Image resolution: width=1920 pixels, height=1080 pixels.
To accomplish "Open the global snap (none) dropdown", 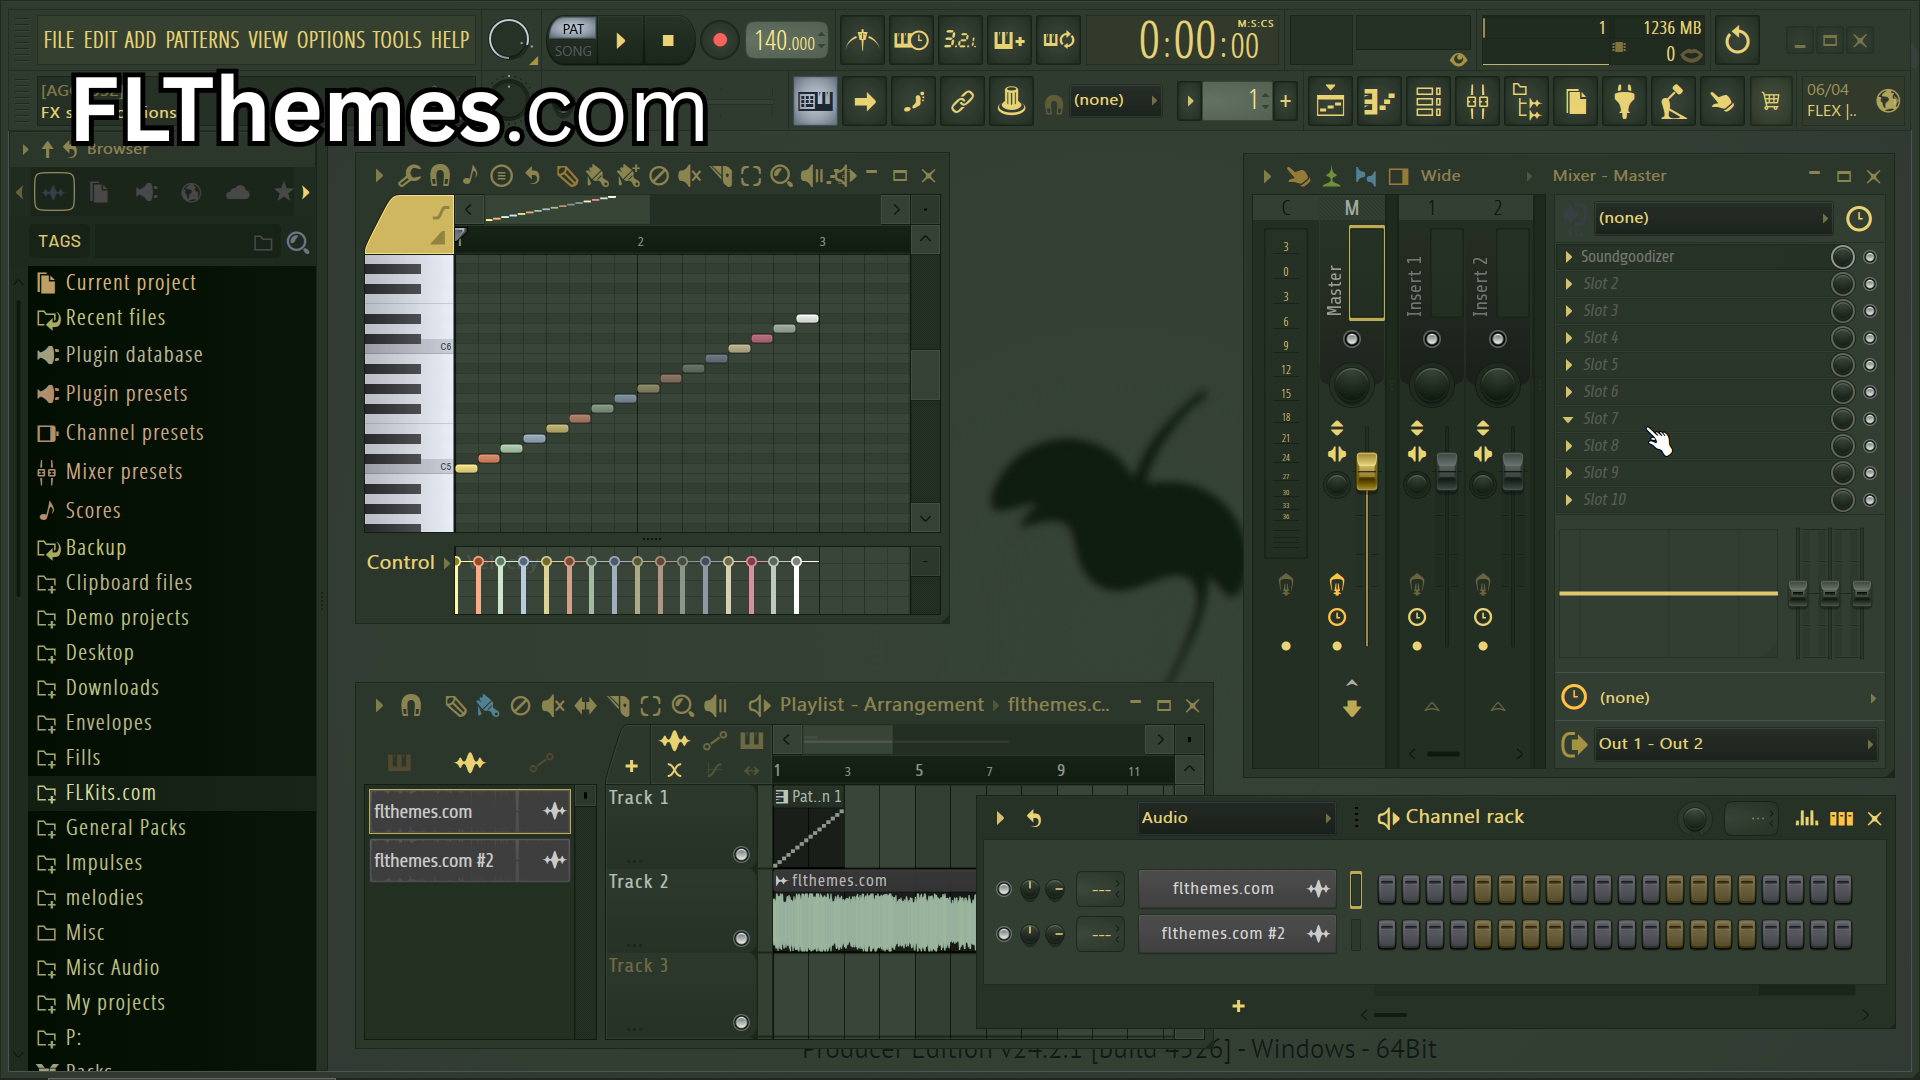I will [1116, 100].
